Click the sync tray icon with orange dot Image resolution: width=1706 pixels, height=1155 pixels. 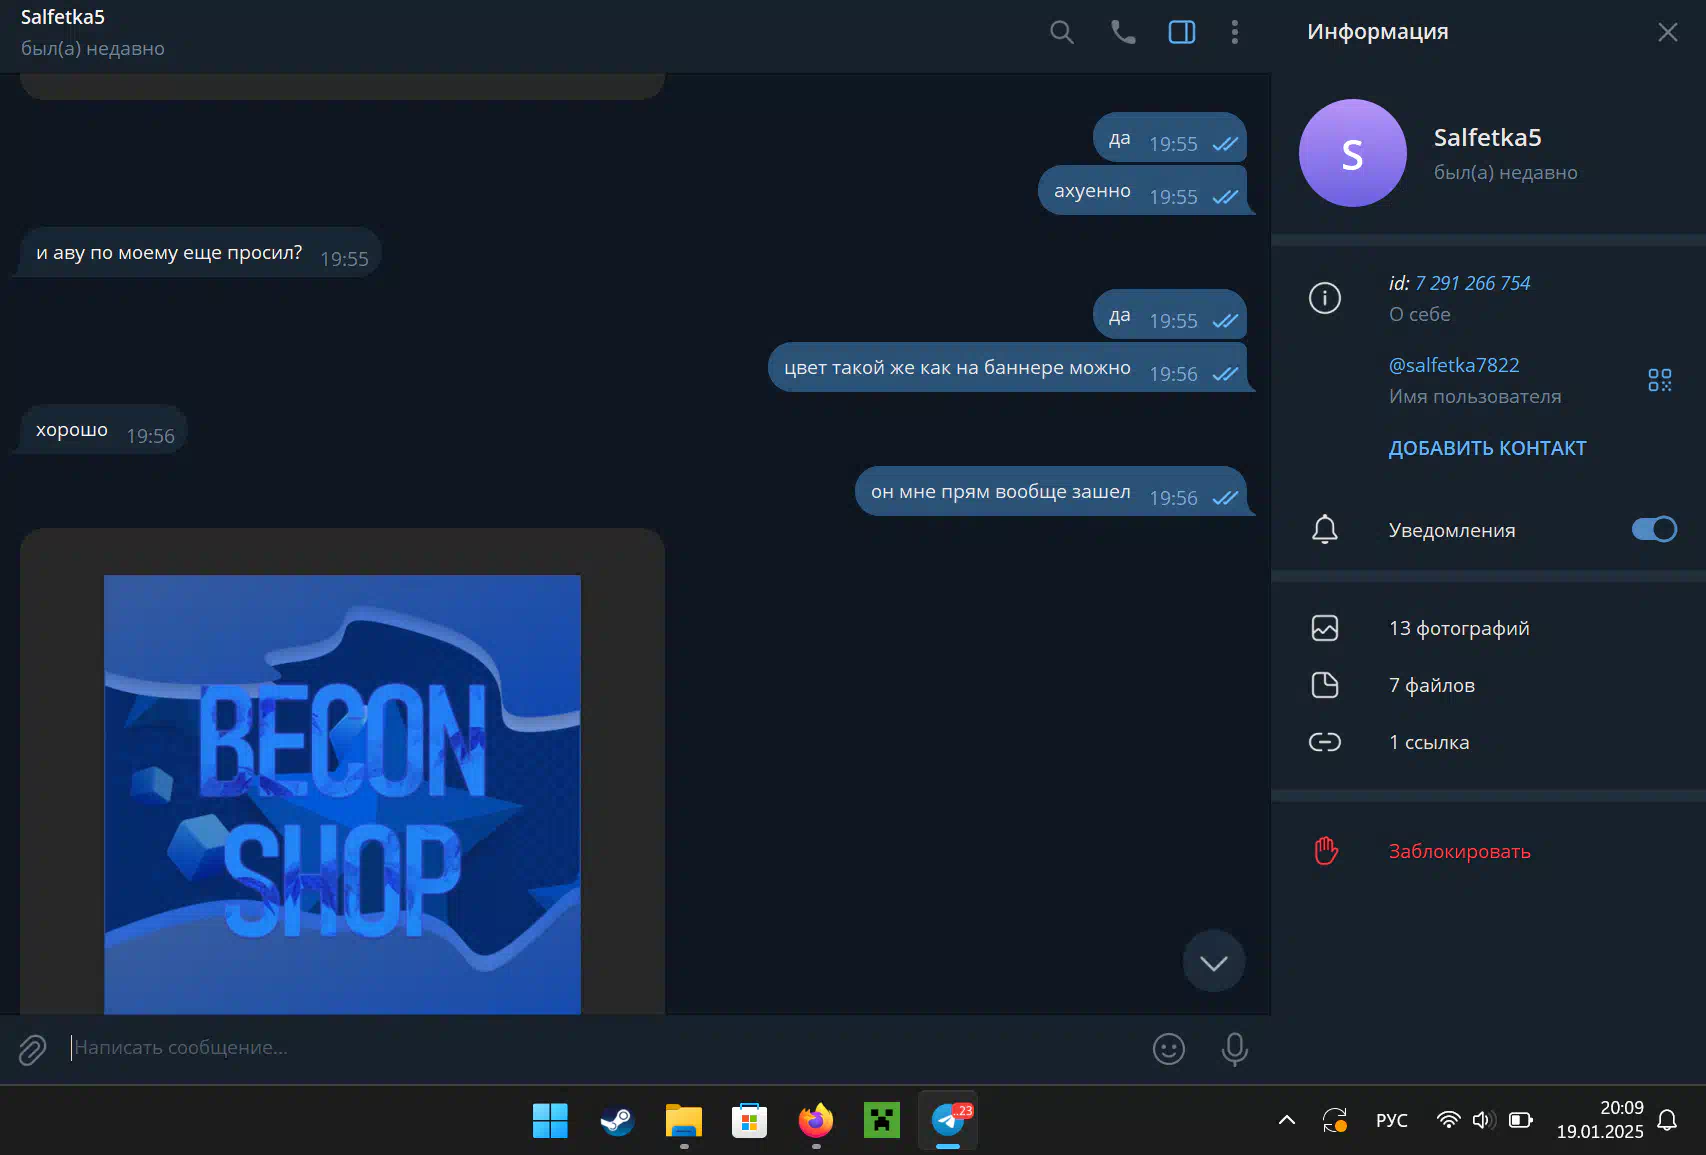[1335, 1121]
